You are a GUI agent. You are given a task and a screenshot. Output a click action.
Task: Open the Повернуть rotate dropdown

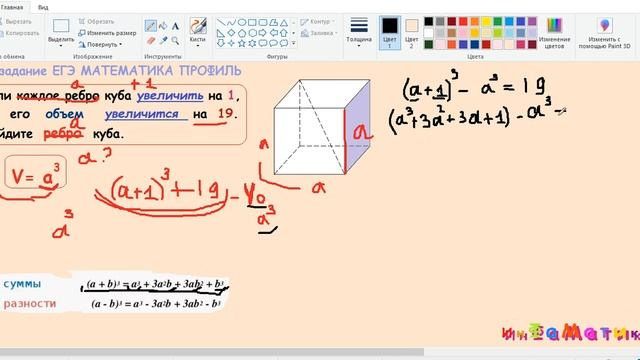pyautogui.click(x=100, y=44)
